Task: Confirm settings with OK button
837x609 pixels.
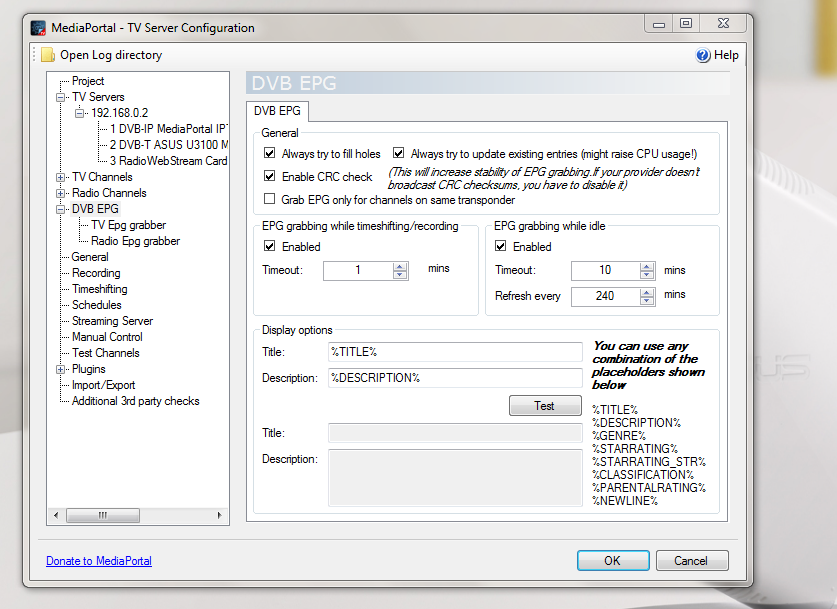Action: (613, 560)
